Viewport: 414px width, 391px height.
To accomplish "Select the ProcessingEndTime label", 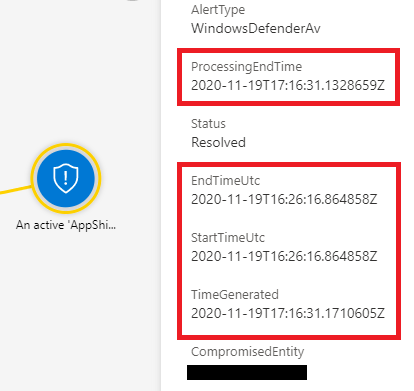I will tap(246, 67).
